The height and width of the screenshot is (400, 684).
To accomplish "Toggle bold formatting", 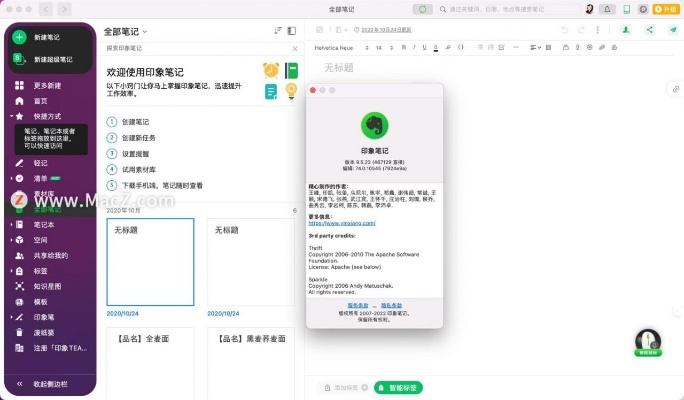I will 404,48.
